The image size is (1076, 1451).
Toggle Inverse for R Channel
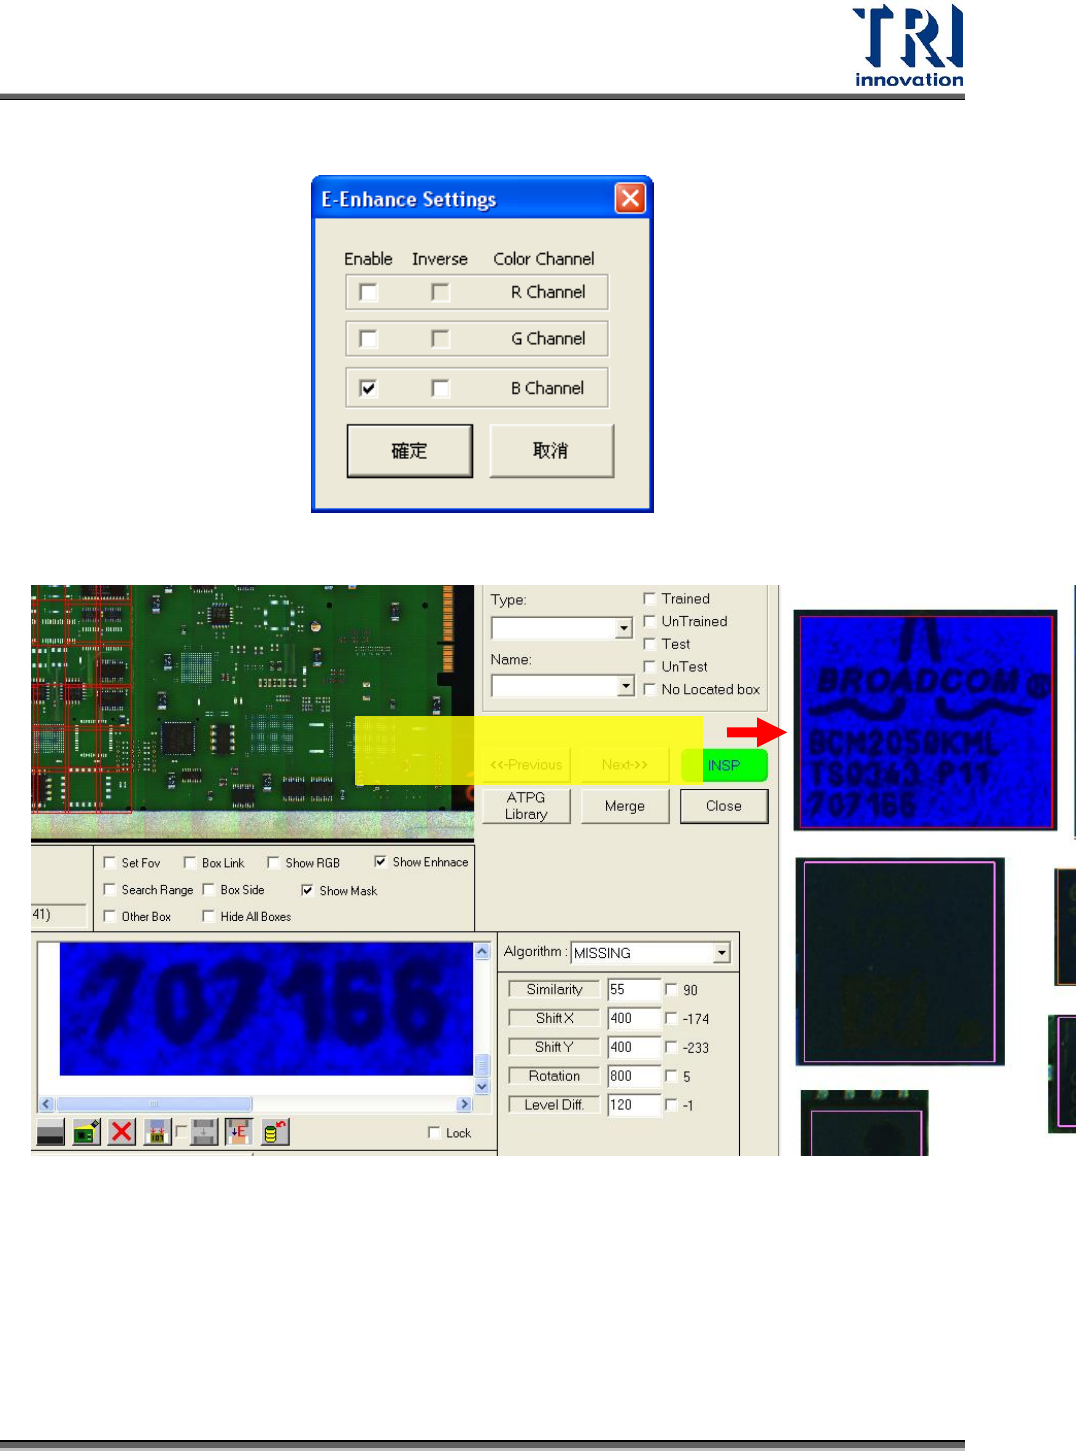[440, 292]
